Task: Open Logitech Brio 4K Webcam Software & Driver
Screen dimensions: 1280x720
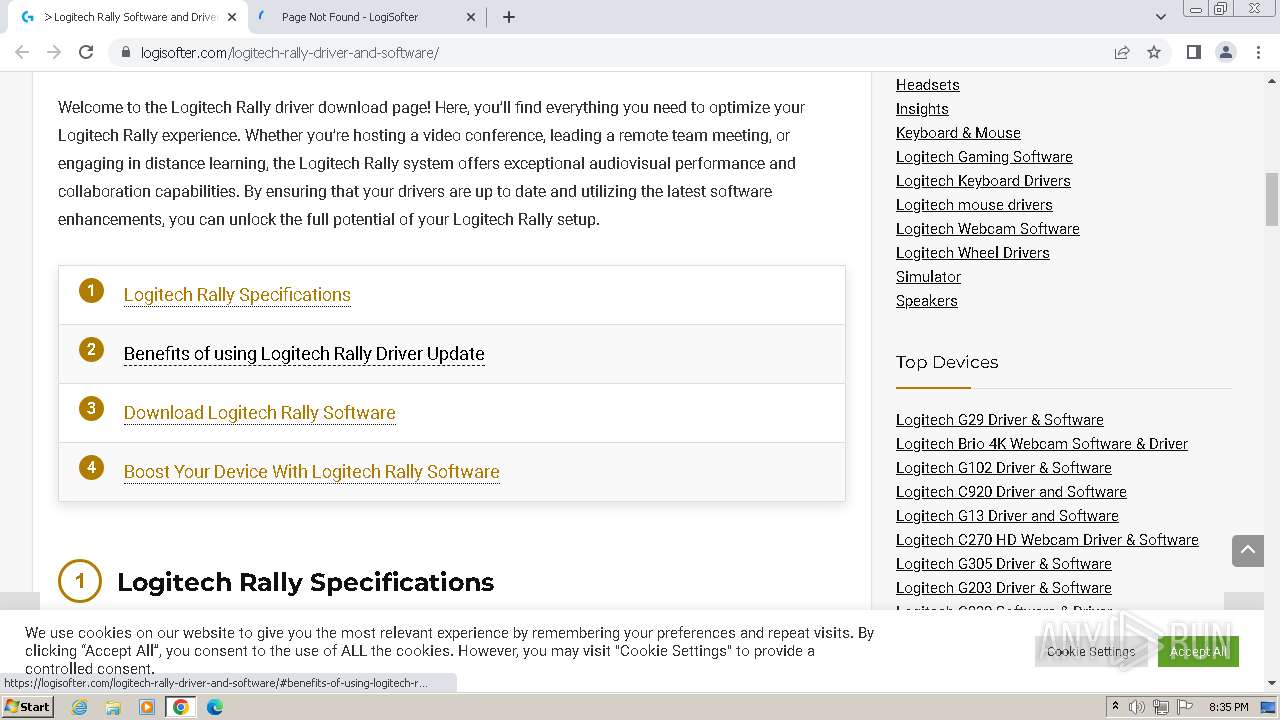Action: pos(1042,444)
